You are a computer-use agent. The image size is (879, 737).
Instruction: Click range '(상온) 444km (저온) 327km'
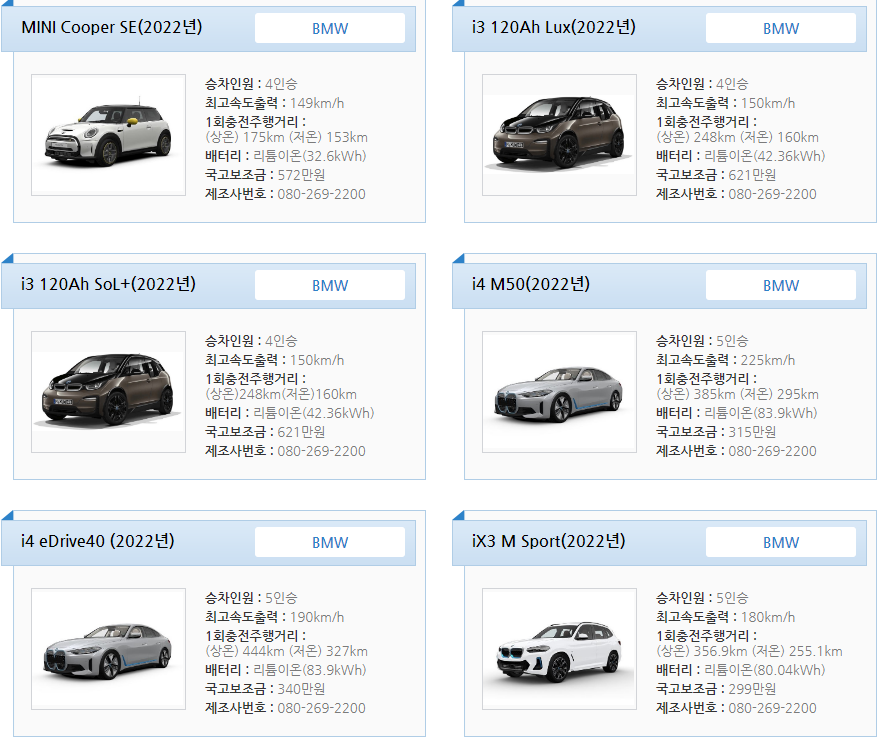286,651
